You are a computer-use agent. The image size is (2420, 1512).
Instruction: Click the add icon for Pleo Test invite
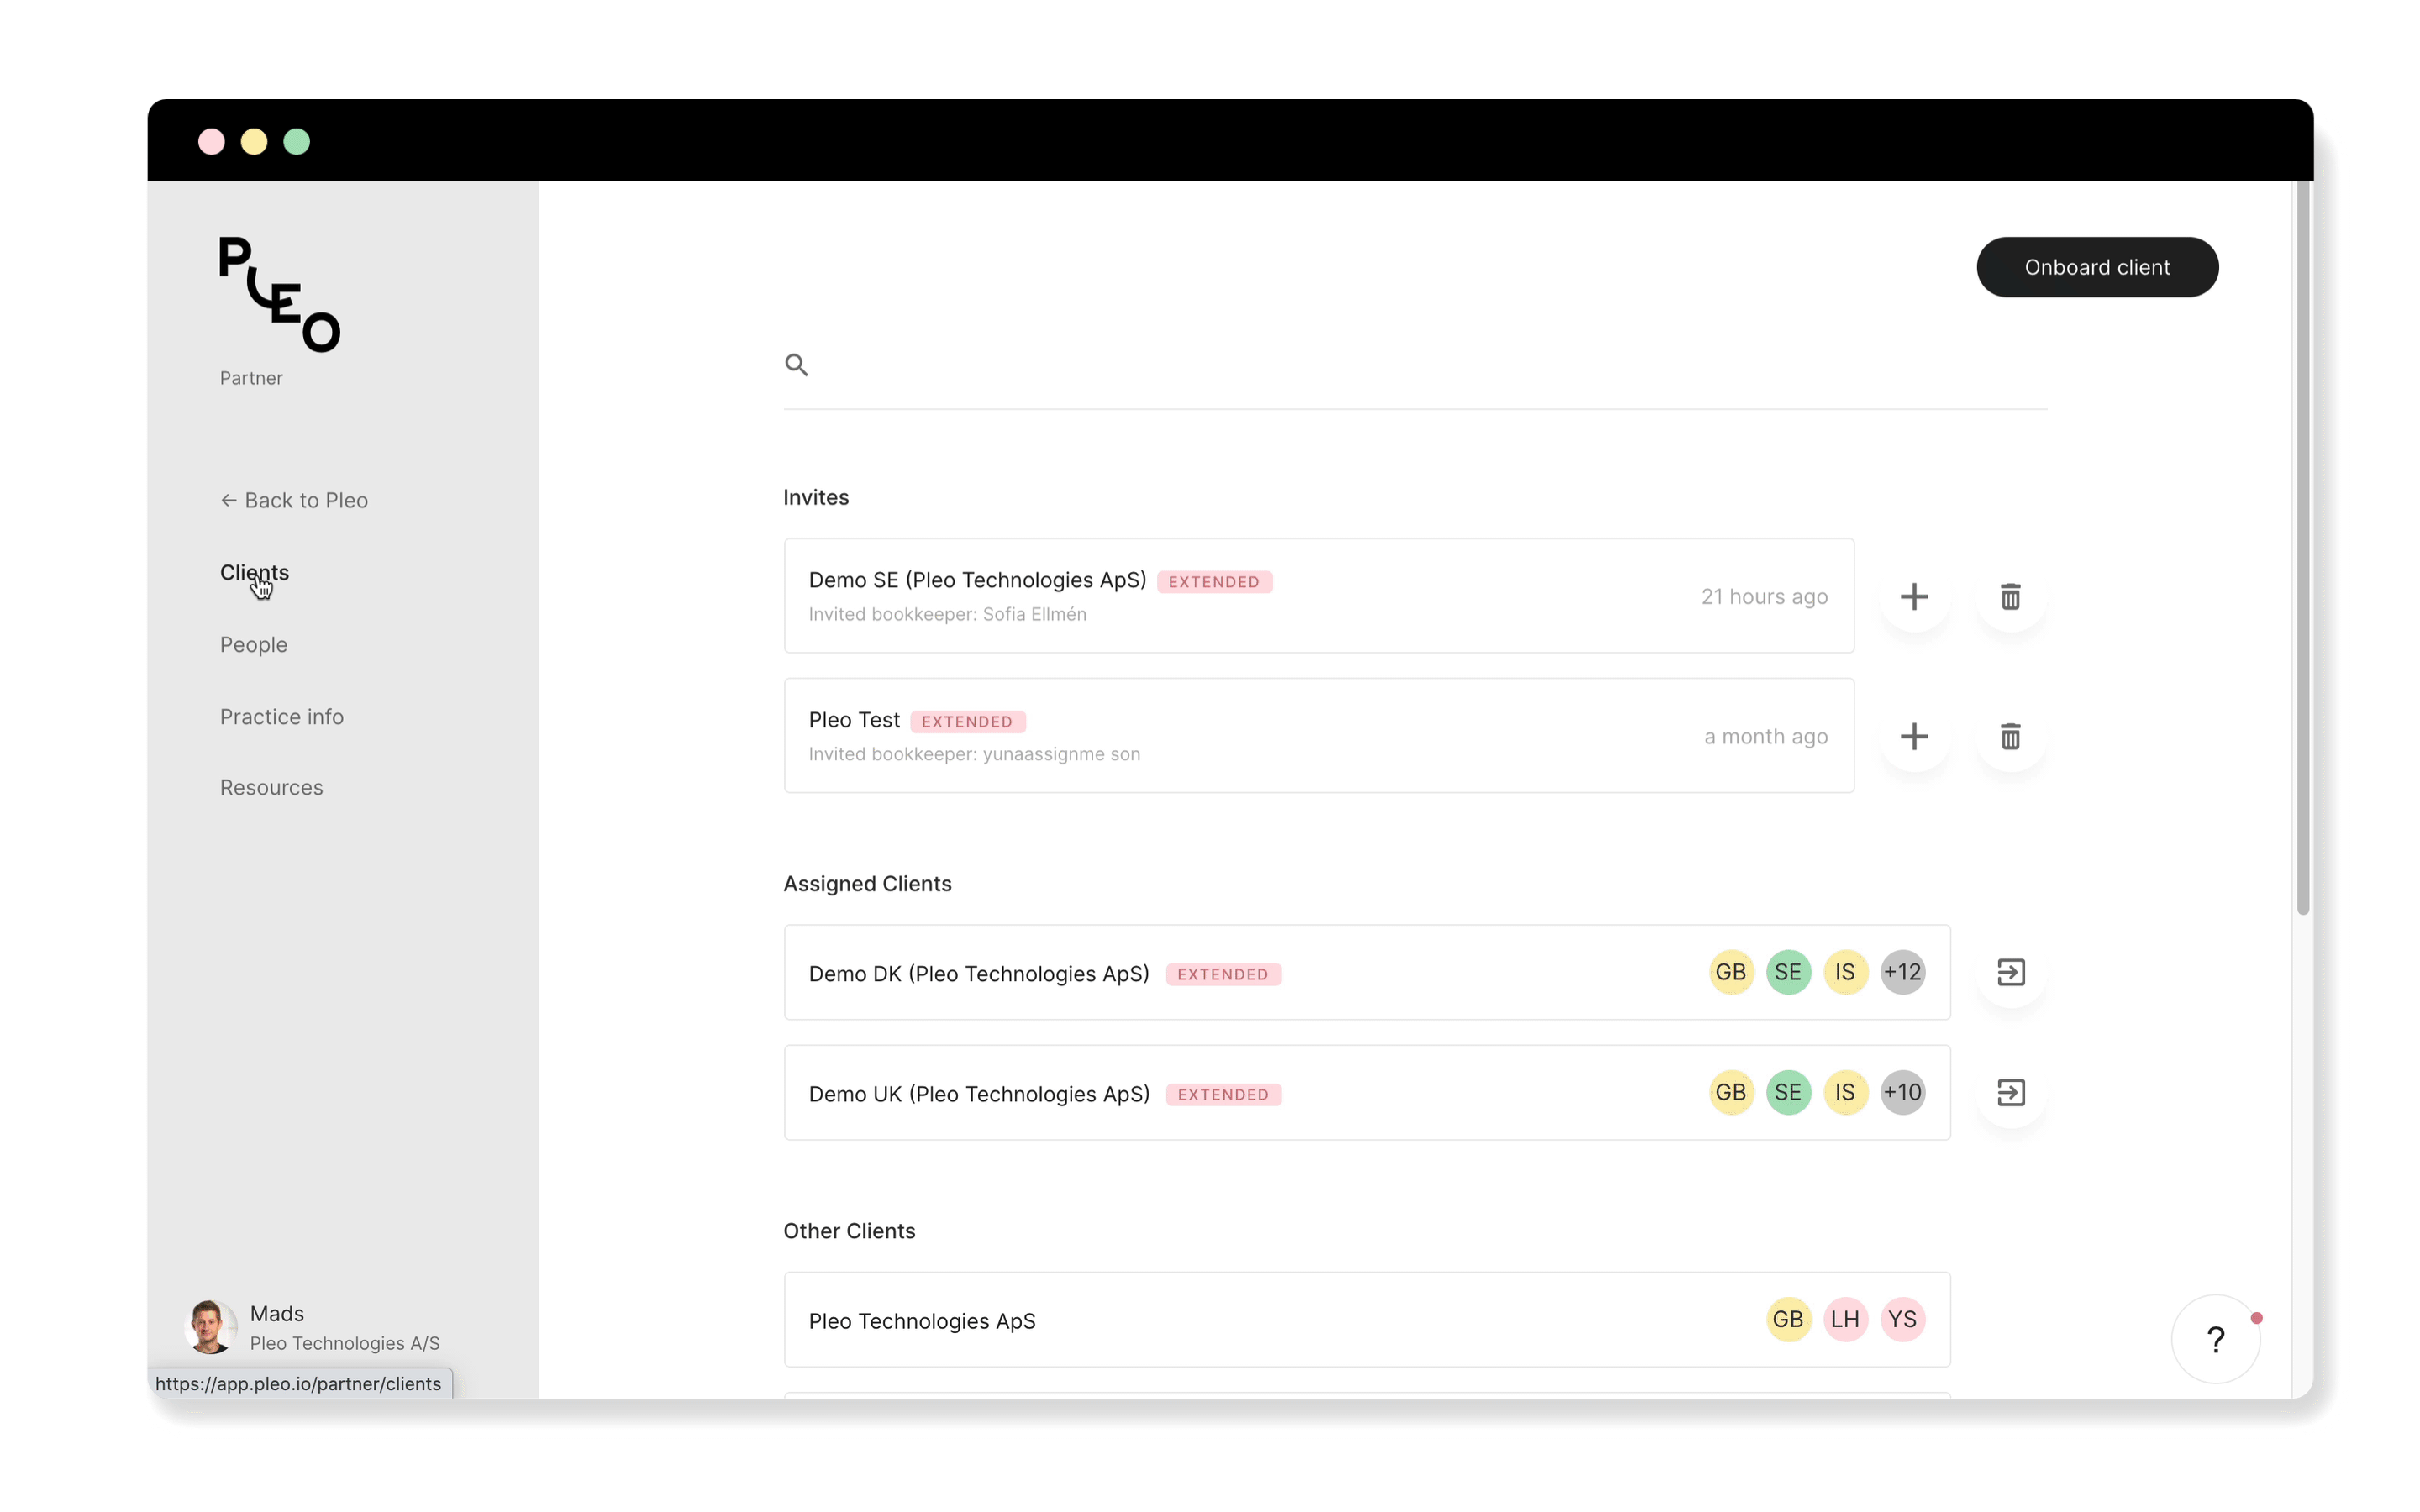coord(1915,735)
